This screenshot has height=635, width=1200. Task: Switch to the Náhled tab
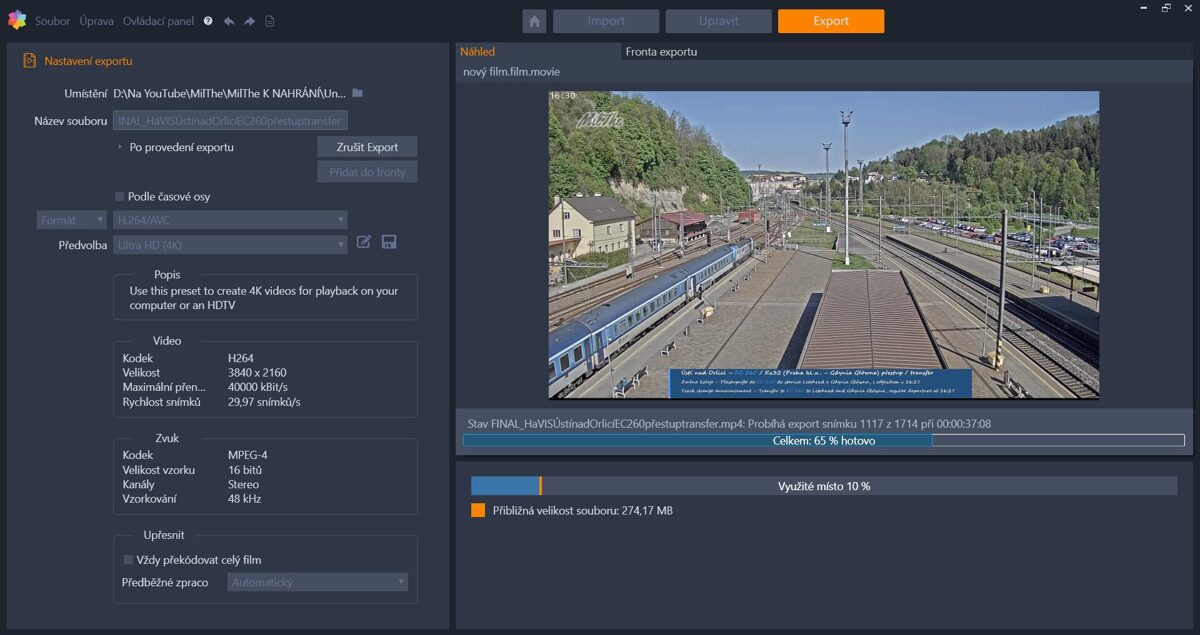(x=478, y=52)
